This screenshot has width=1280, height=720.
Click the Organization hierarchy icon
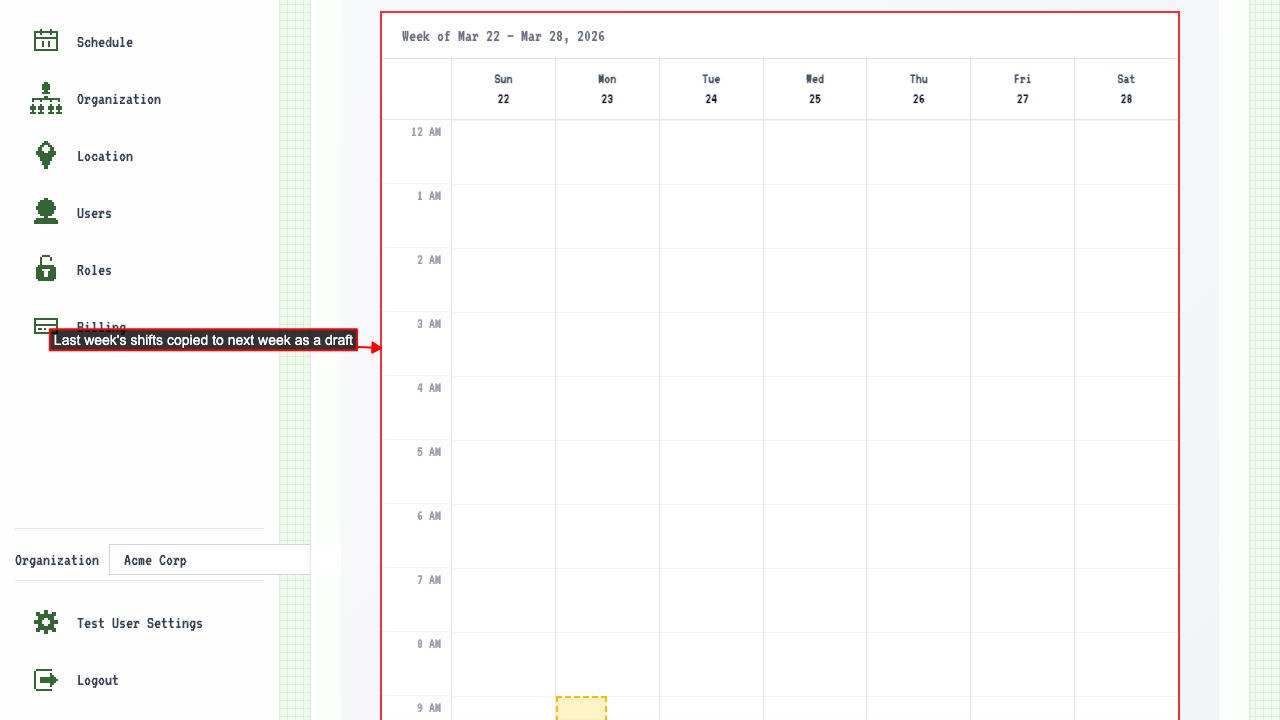45,98
